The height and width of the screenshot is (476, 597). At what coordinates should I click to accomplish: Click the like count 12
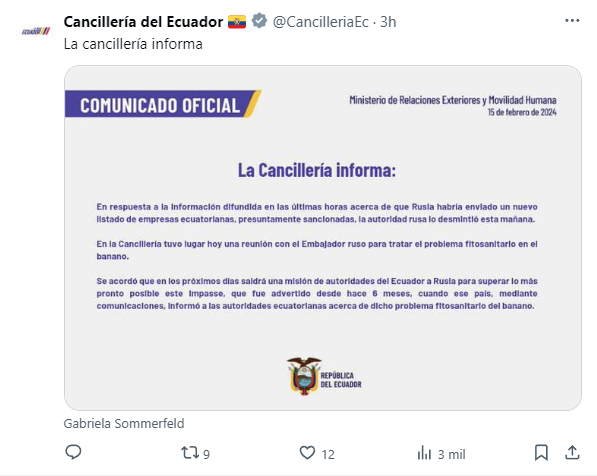click(x=328, y=454)
